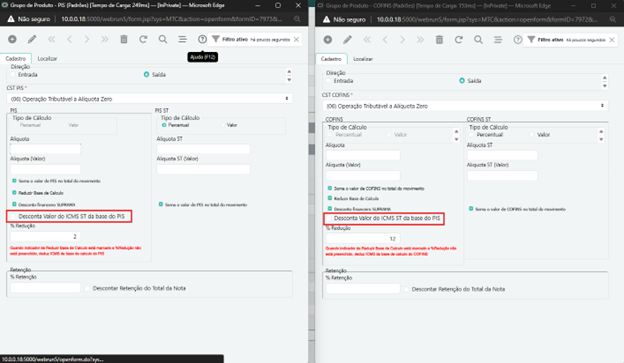Click the refresh icon in COFINS window
Image resolution: width=624 pixels, height=363 pixels.
click(459, 39)
